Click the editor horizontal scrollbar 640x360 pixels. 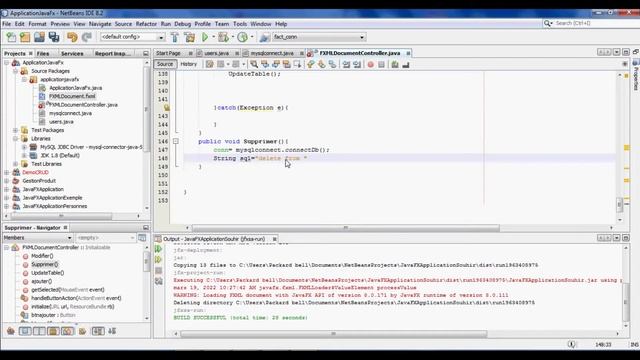coord(346,228)
